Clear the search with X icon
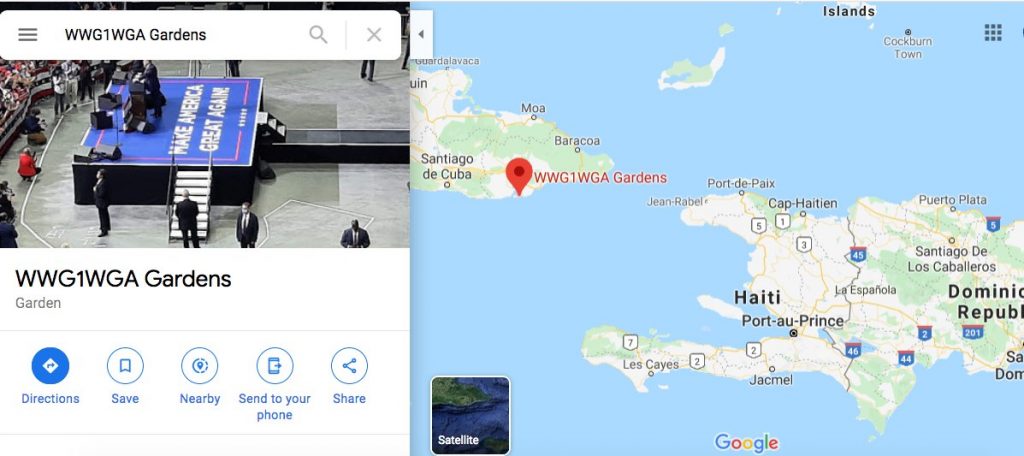The image size is (1024, 456). click(x=374, y=35)
